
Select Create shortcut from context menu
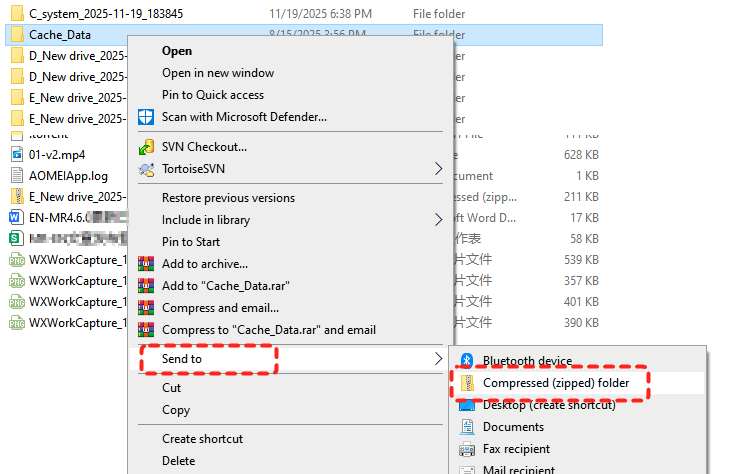pyautogui.click(x=202, y=439)
